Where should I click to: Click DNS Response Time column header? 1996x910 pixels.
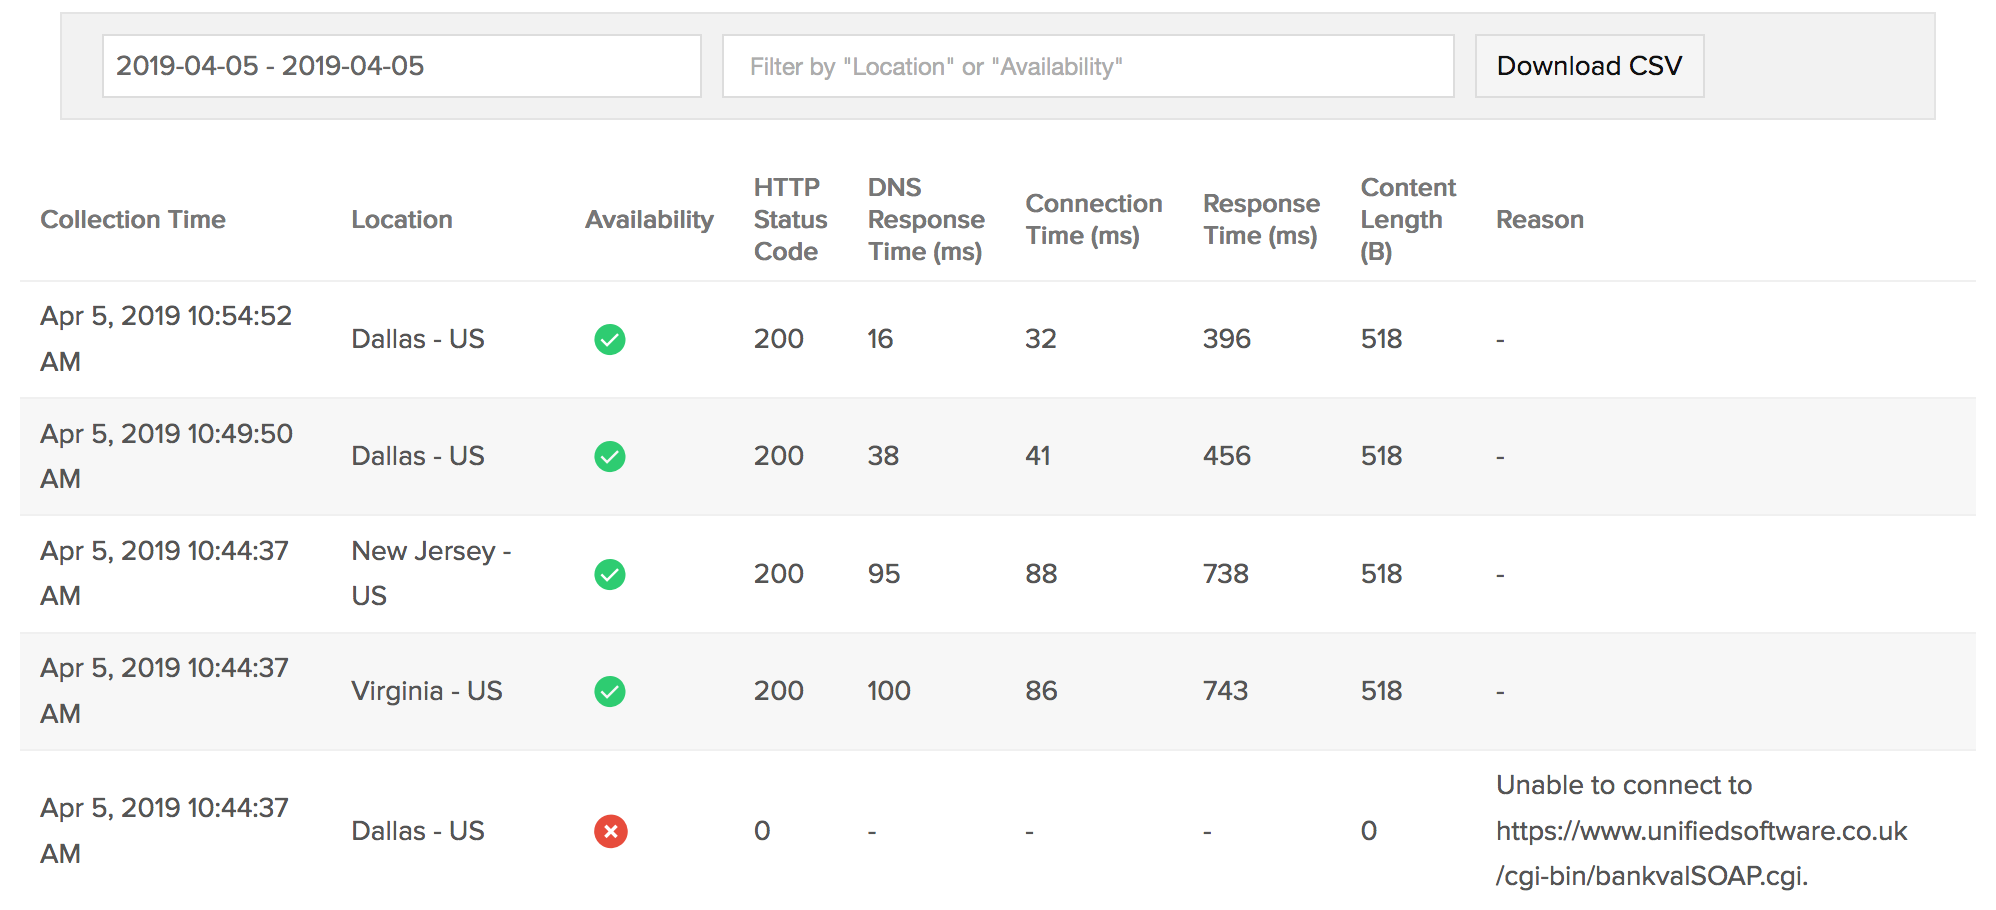click(x=925, y=220)
